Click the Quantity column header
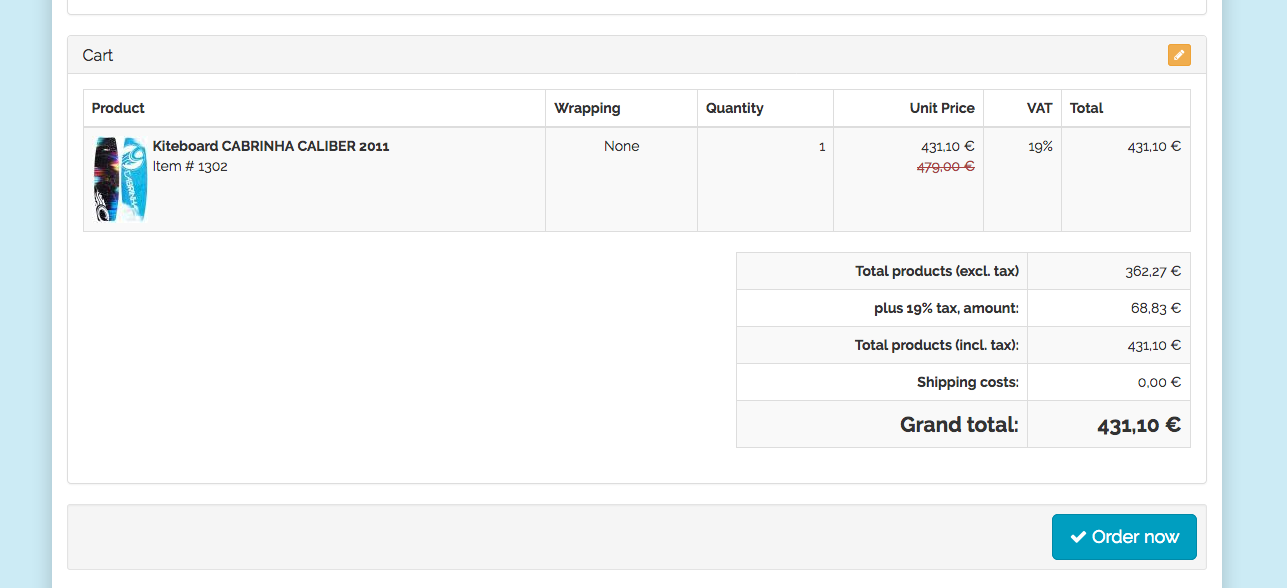 tap(734, 108)
